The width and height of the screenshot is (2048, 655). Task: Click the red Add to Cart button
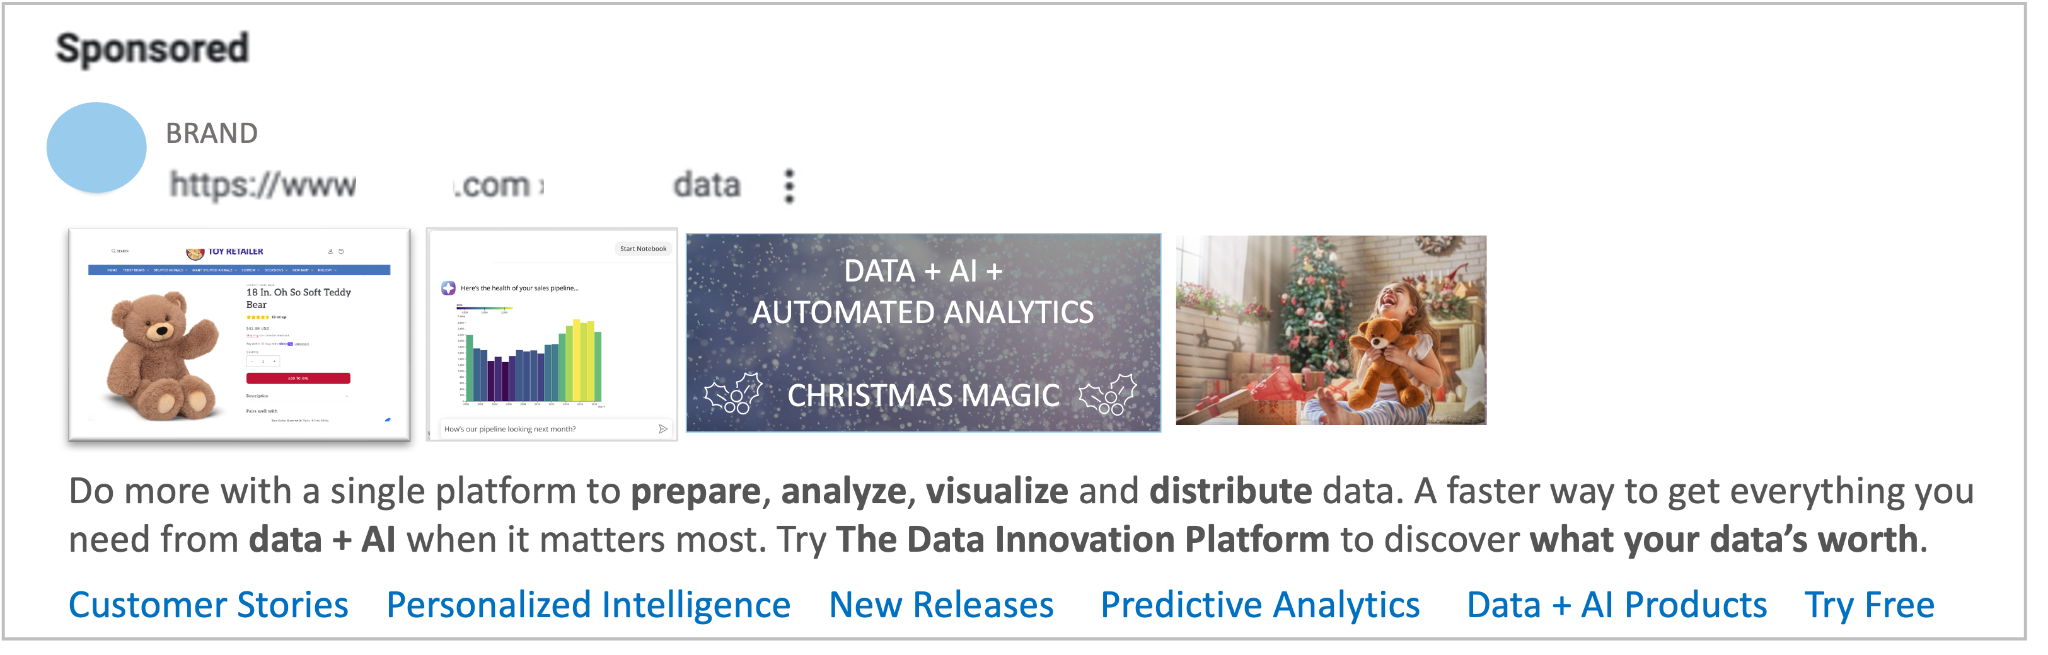point(298,378)
